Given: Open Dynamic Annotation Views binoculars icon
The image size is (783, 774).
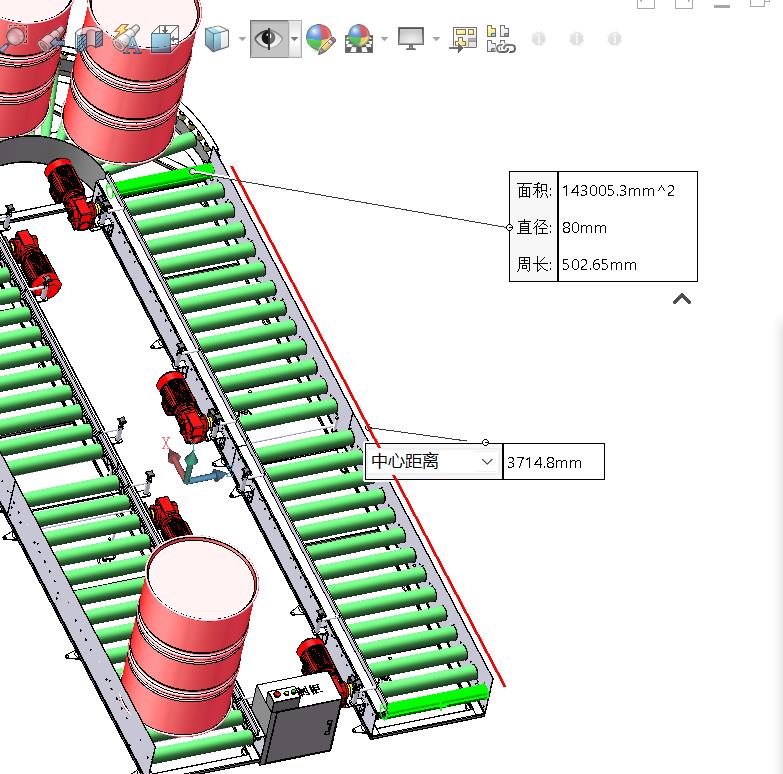Looking at the screenshot, I should tap(127, 38).
